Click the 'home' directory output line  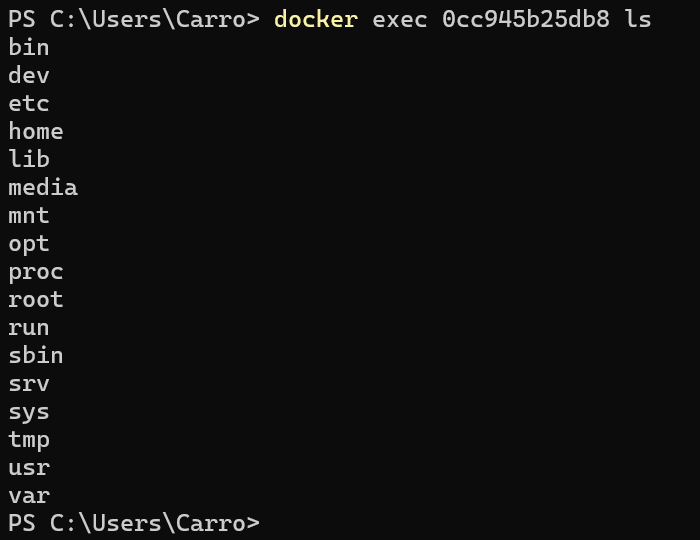pos(36,131)
